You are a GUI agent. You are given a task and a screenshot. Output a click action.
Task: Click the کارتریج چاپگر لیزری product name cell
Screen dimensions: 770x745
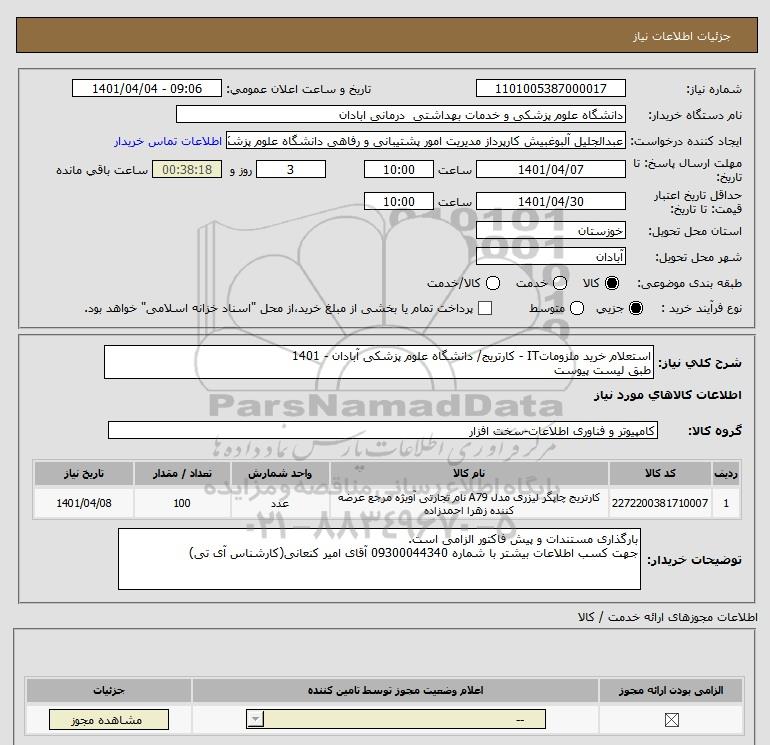469,503
